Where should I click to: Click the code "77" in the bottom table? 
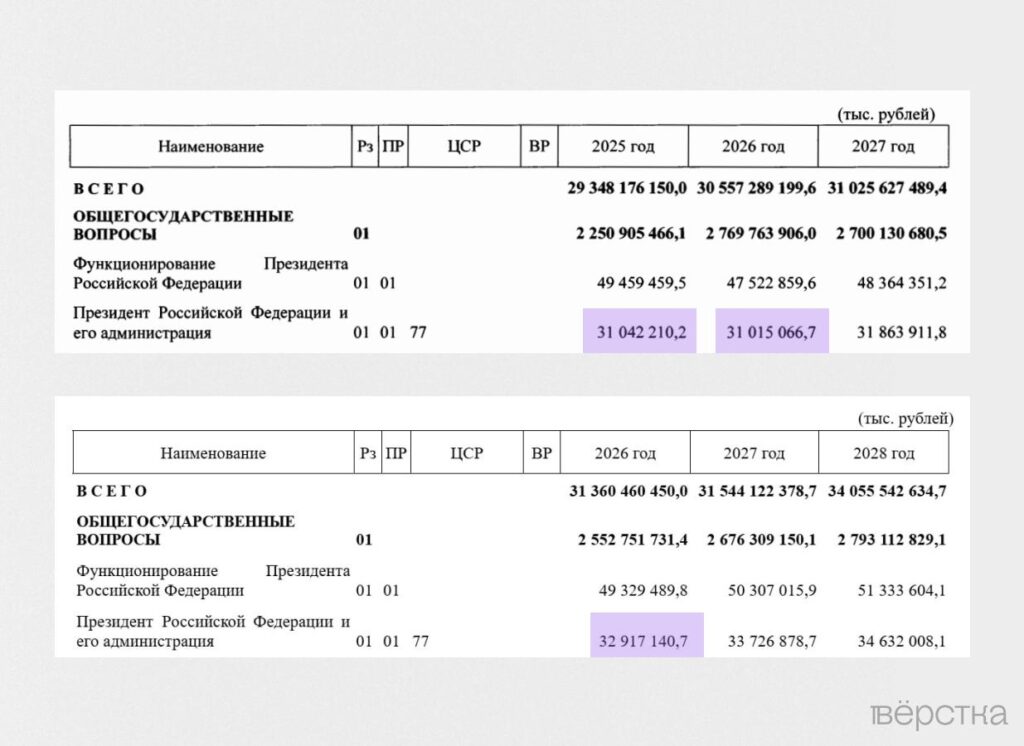[x=422, y=641]
